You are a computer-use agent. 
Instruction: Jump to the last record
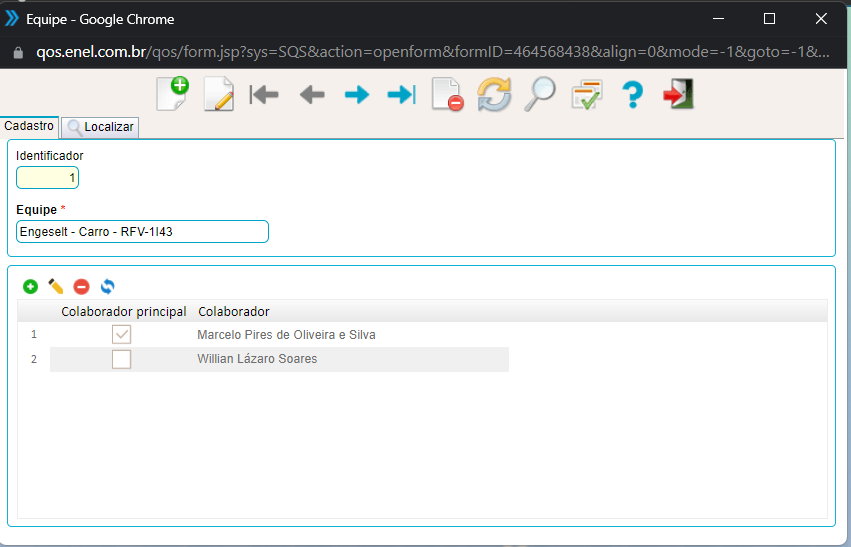click(401, 95)
